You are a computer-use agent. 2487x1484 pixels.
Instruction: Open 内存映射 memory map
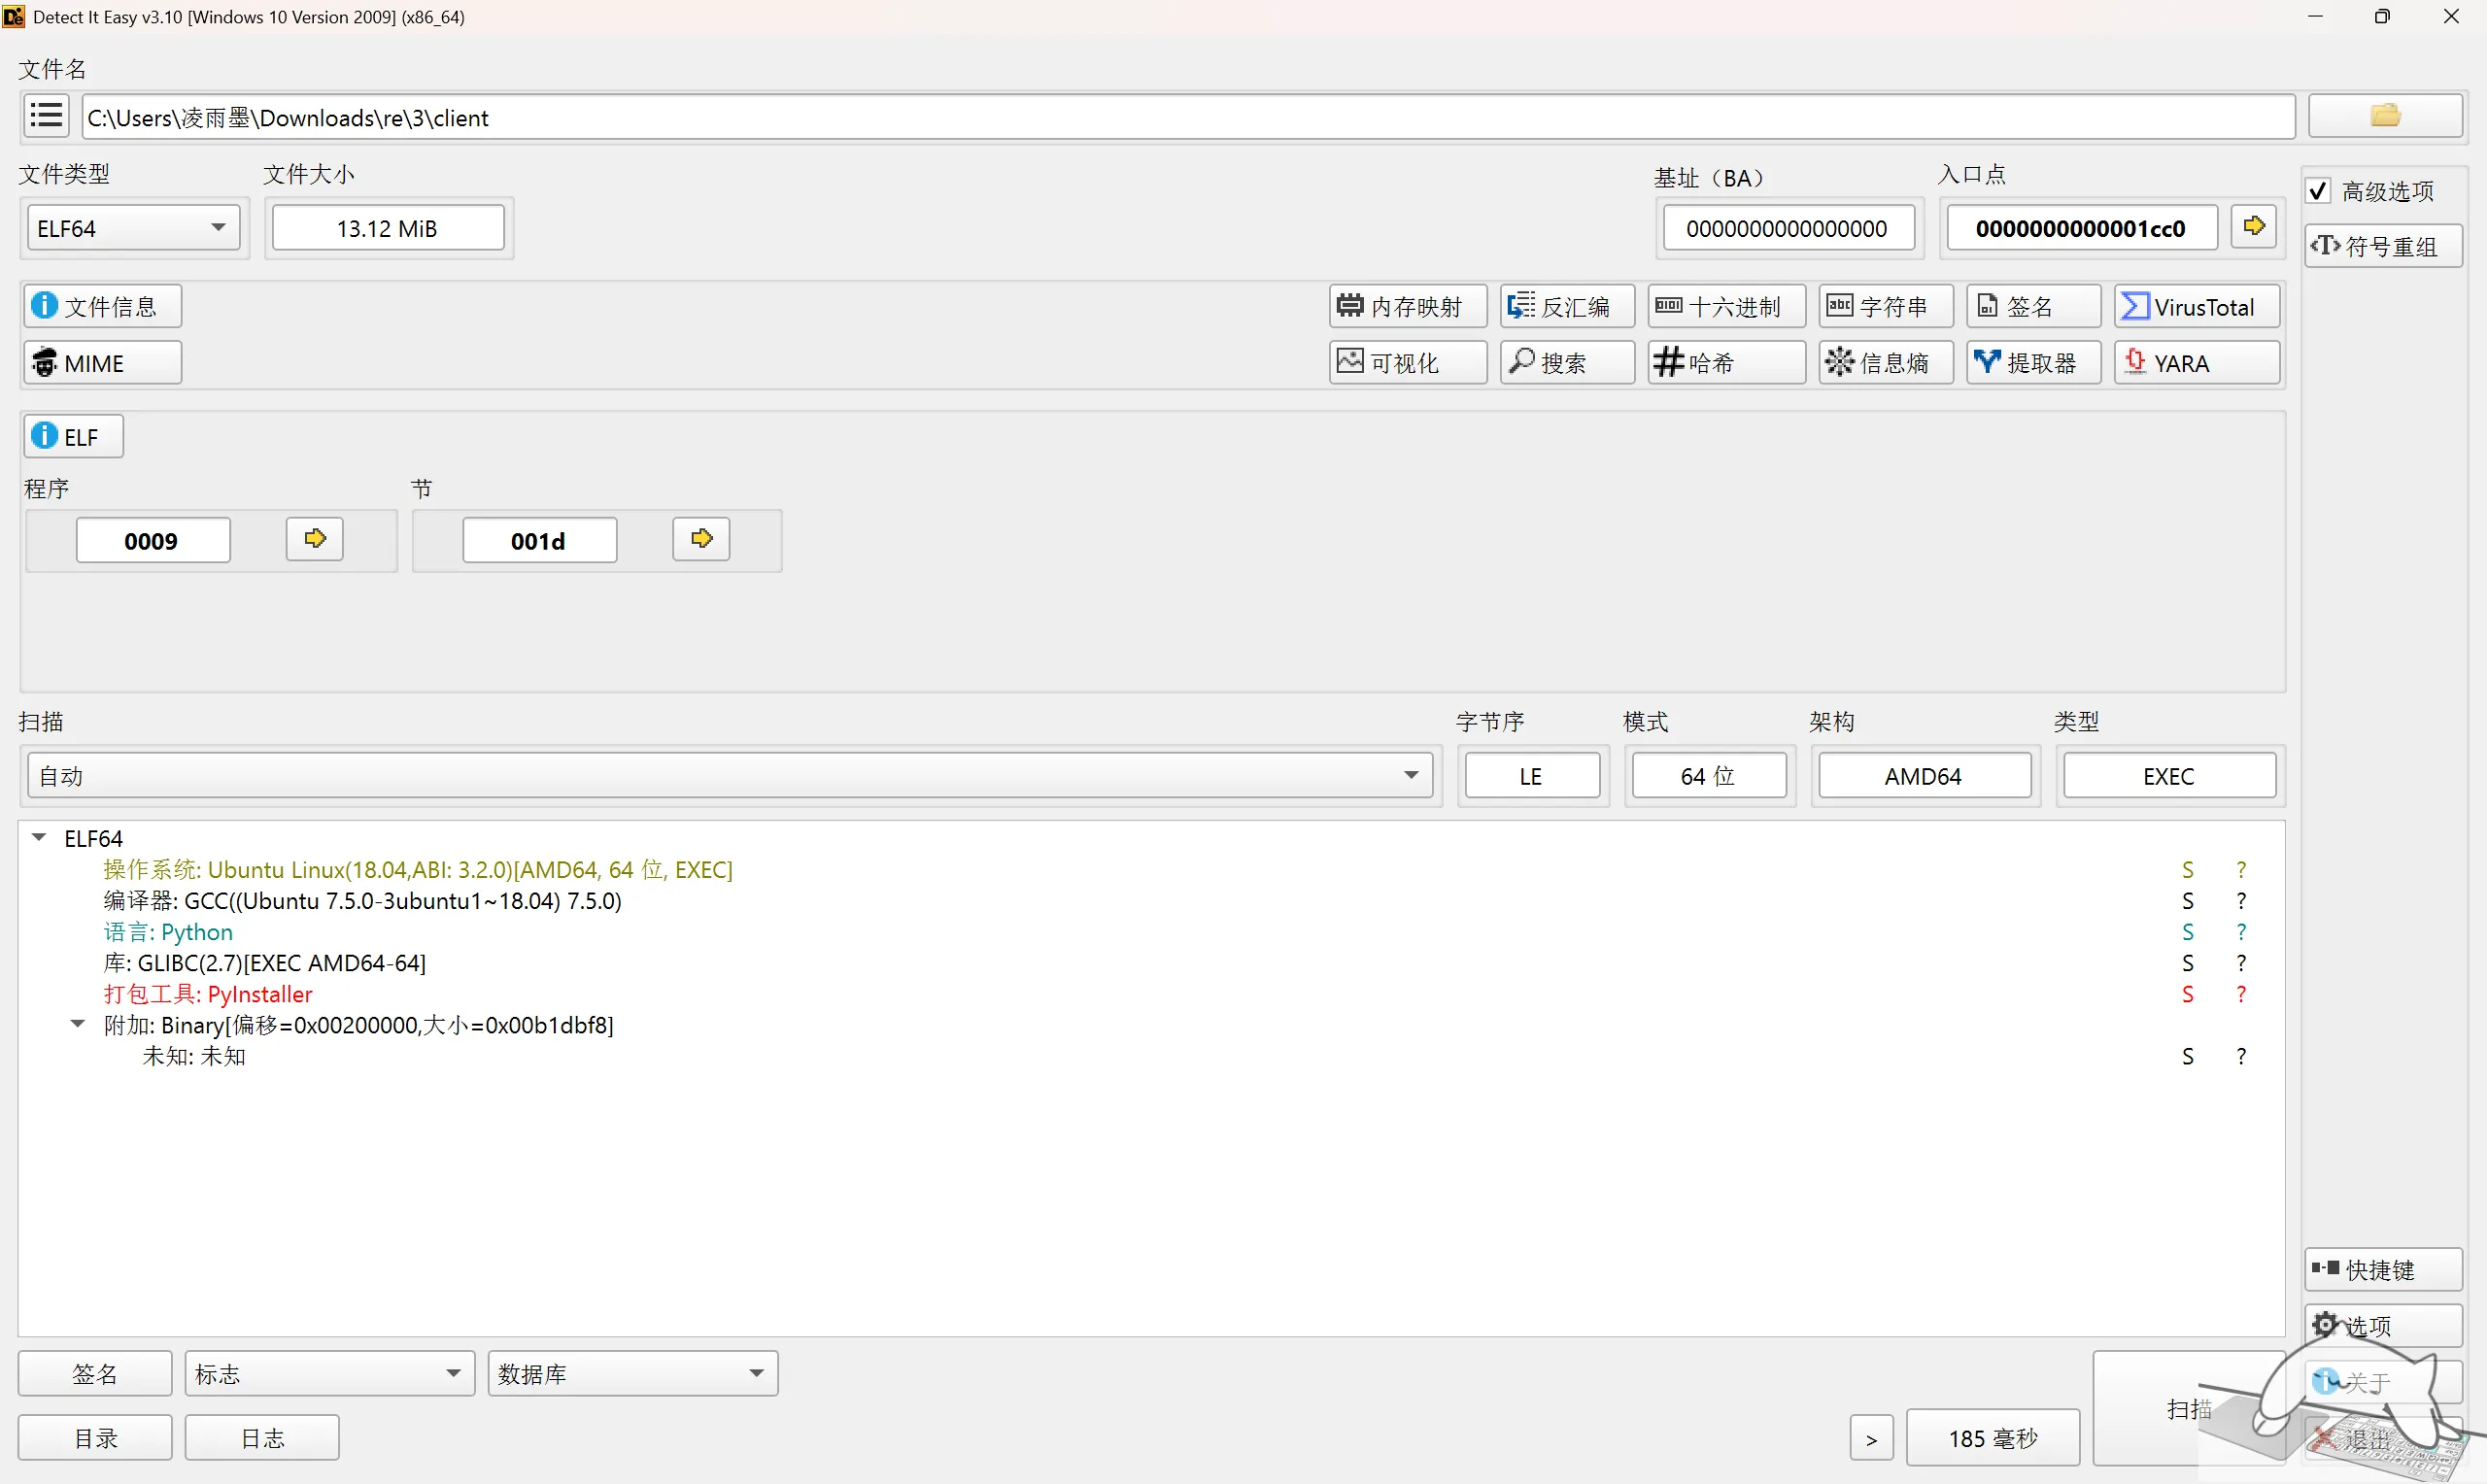(x=1408, y=306)
